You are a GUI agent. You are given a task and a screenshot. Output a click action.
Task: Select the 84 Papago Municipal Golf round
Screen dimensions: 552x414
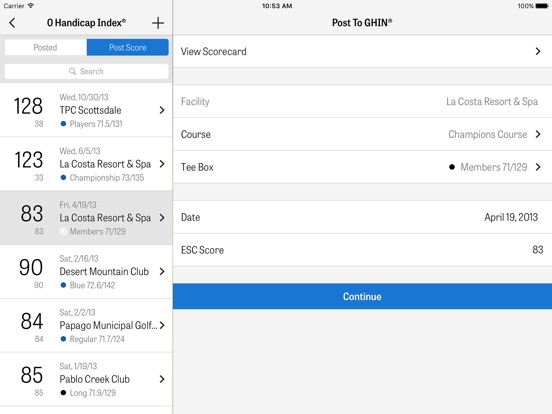(x=86, y=325)
